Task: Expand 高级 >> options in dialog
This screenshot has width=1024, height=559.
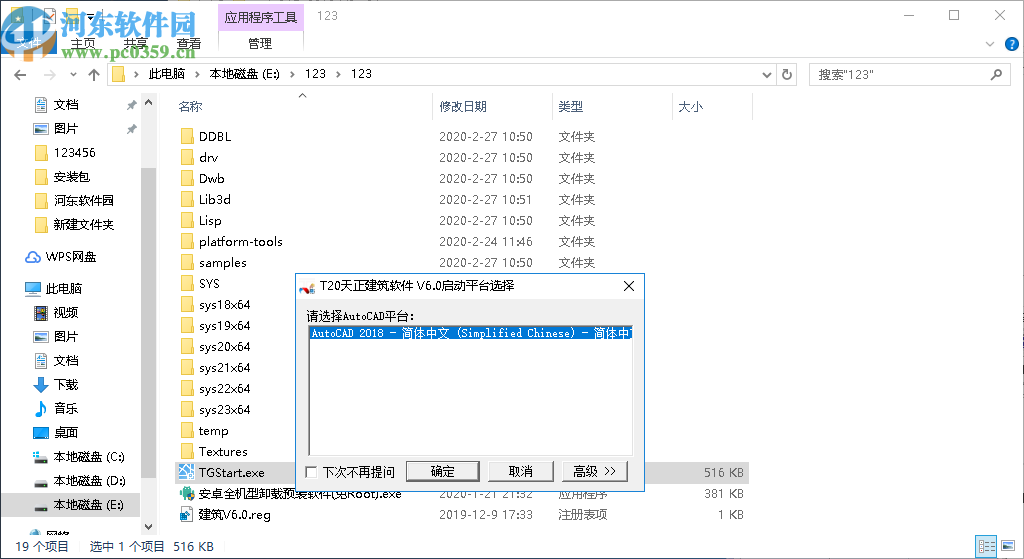Action: point(594,471)
